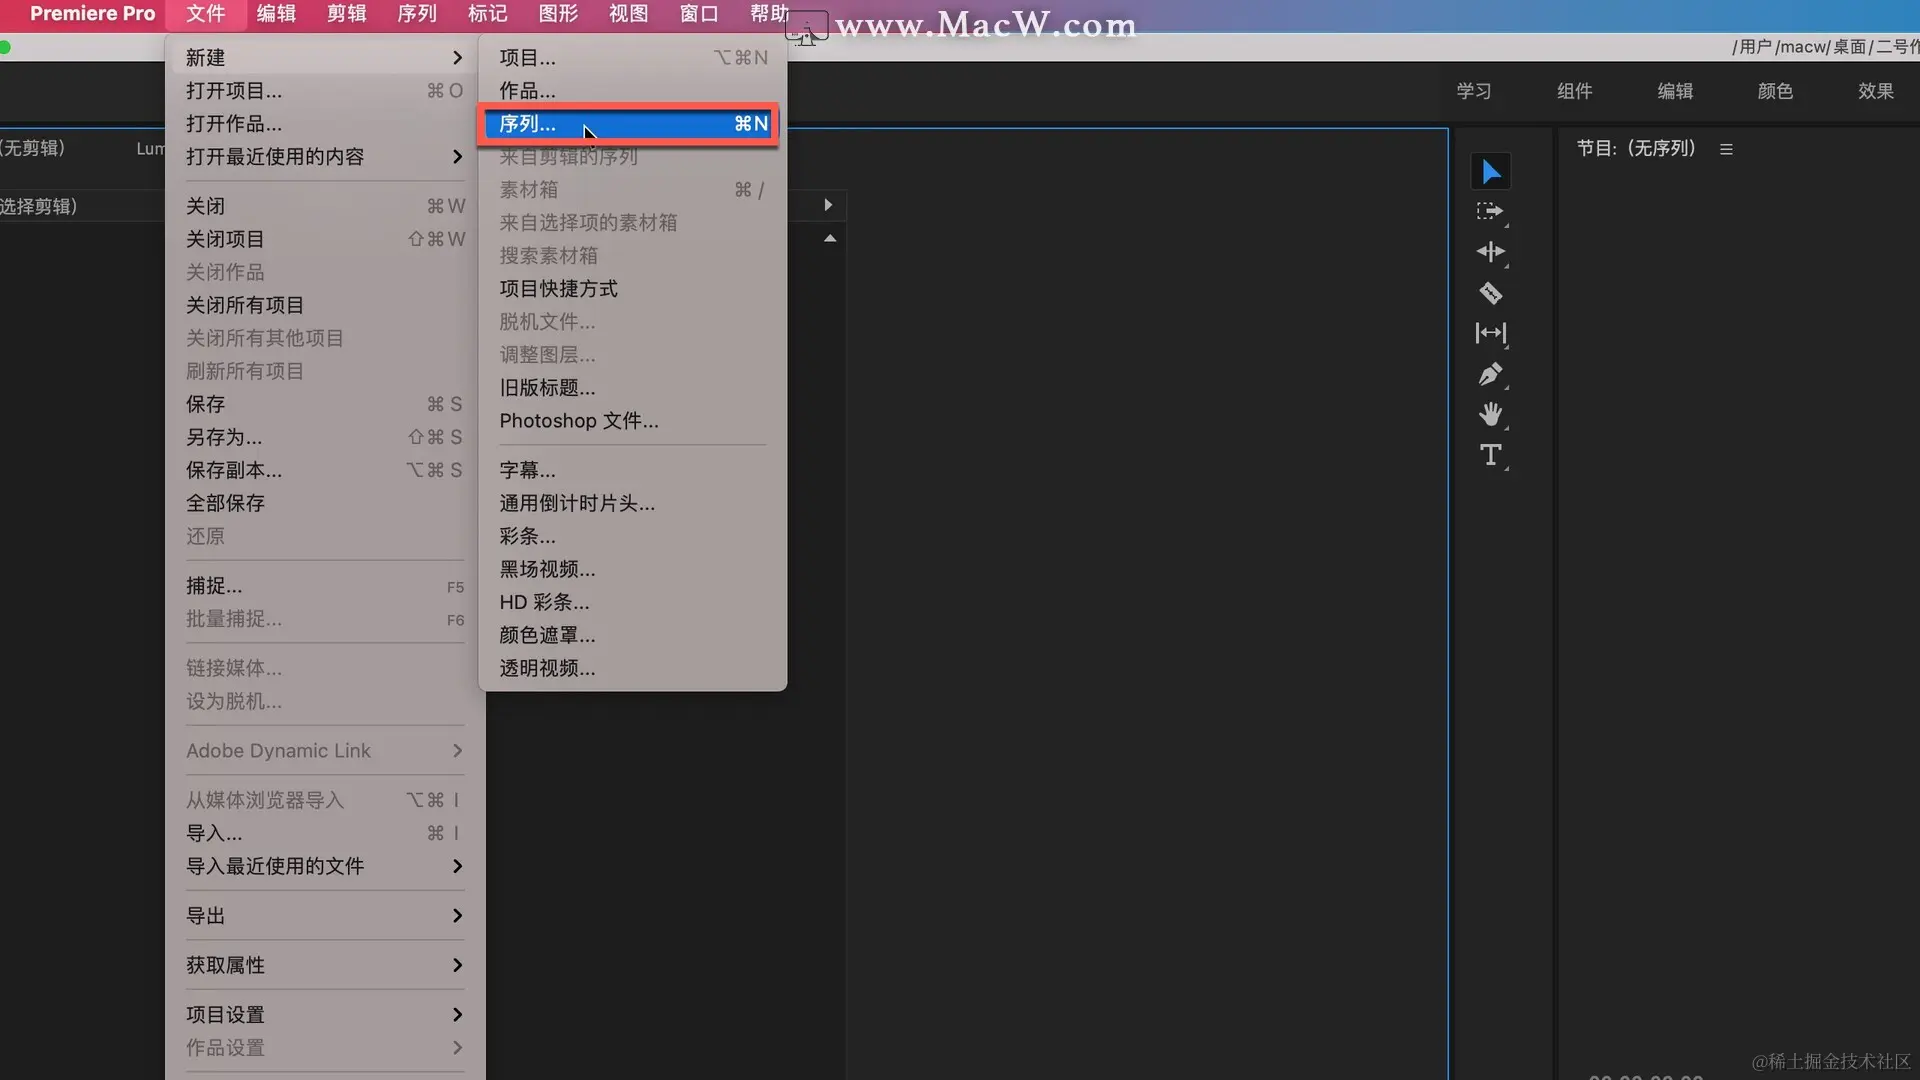
Task: Click the small right-pointing panel arrow
Action: pos(828,205)
